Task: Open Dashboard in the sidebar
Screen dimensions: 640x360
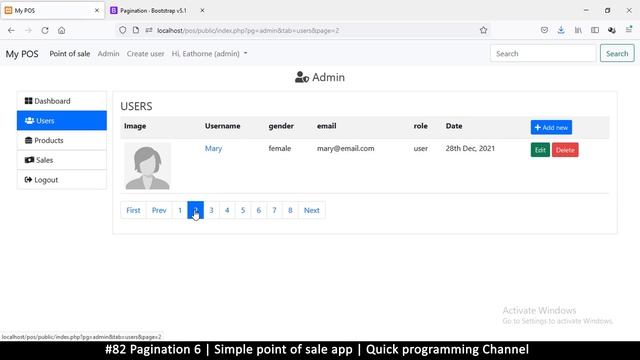Action: tap(62, 101)
